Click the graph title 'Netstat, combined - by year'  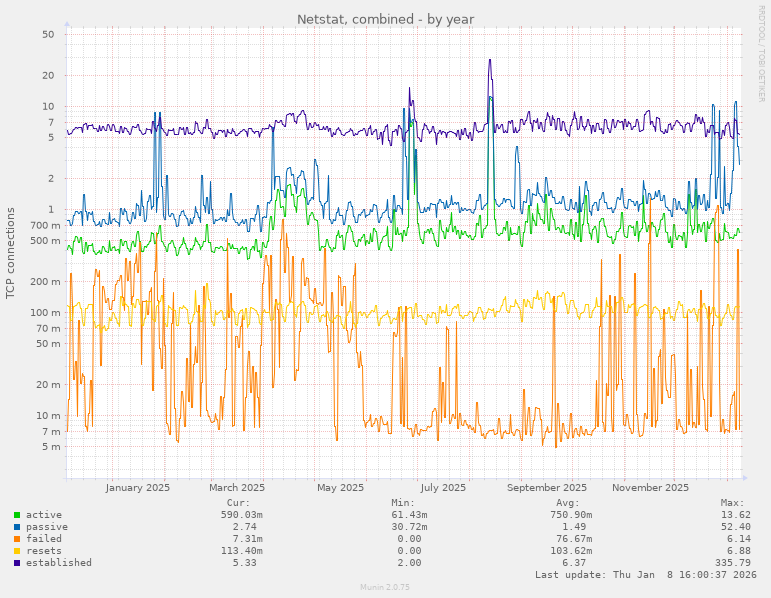pos(386,19)
